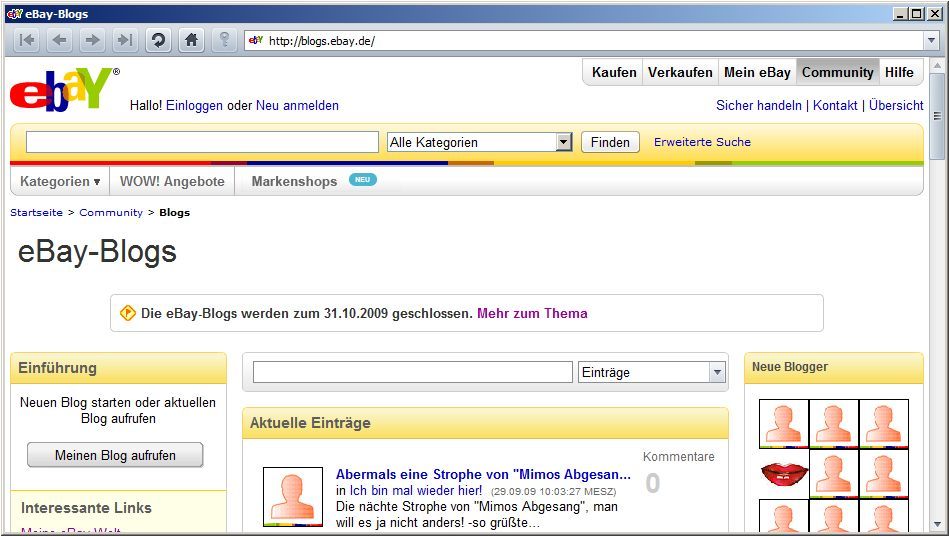Click the browser Forward arrow
The image size is (949, 536).
point(93,41)
